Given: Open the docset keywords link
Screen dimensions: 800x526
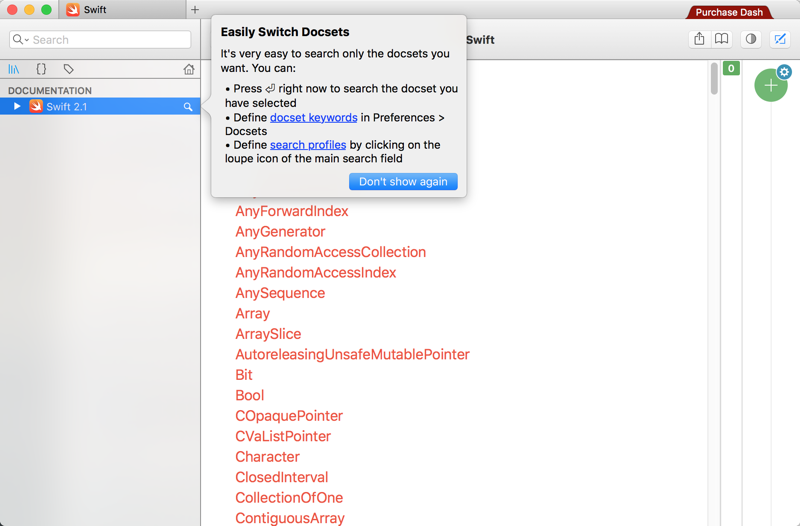Looking at the screenshot, I should (313, 117).
